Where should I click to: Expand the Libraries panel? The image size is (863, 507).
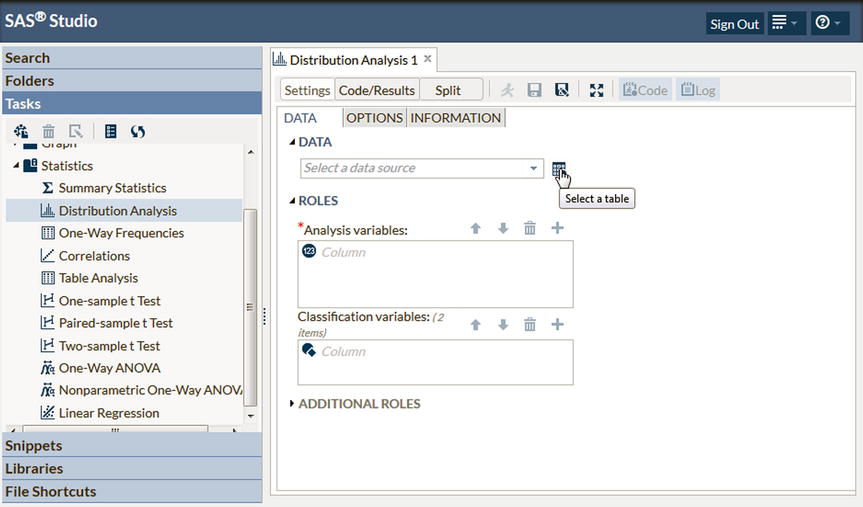[x=132, y=468]
